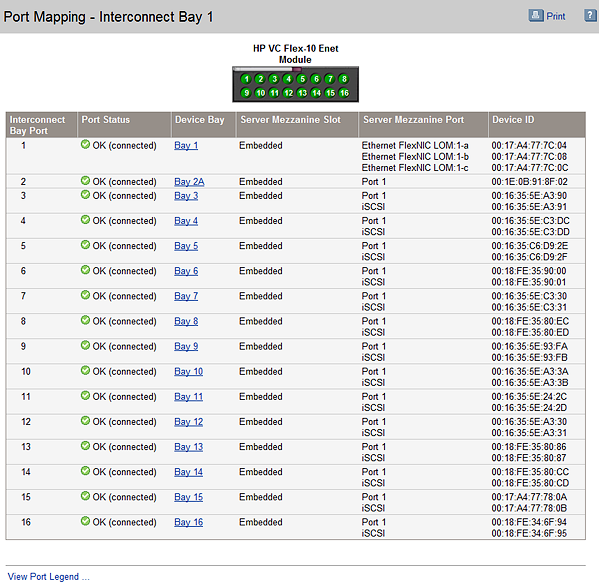Select Ethernet FlexNIC LOM:1-b entry

pos(415,157)
